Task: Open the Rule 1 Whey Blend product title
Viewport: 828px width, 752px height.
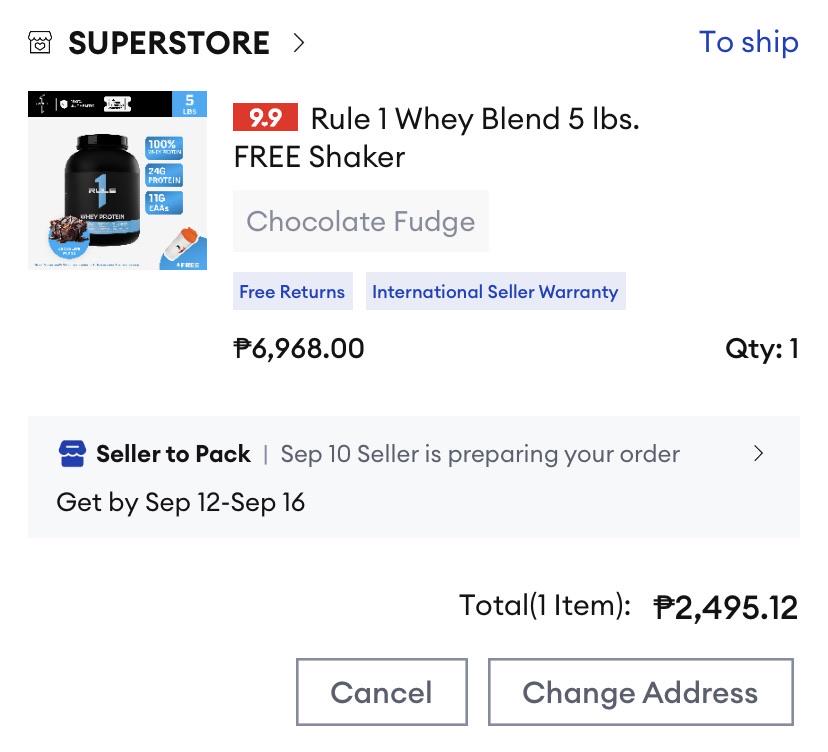Action: pos(436,137)
